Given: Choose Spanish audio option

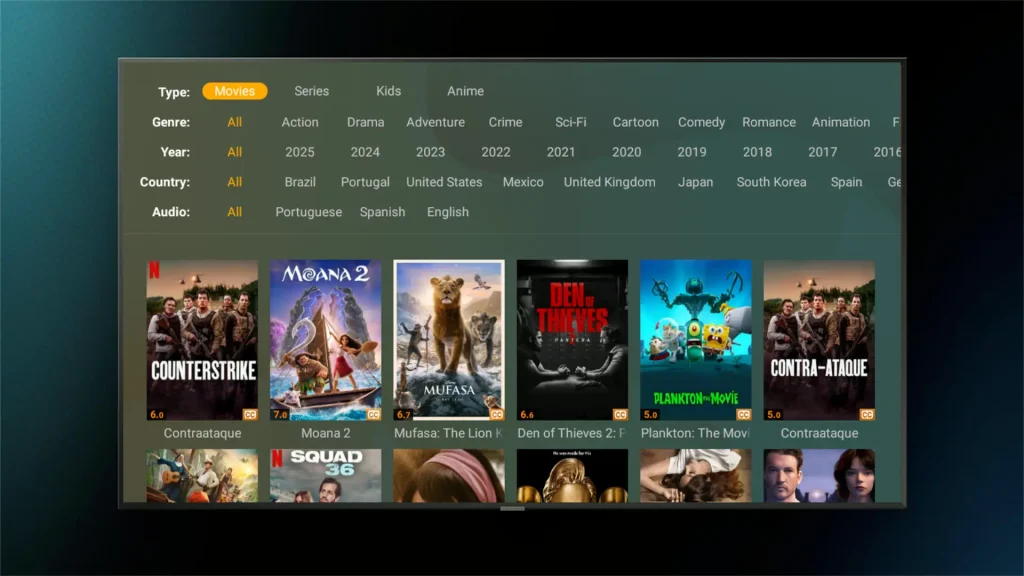Looking at the screenshot, I should coord(382,212).
